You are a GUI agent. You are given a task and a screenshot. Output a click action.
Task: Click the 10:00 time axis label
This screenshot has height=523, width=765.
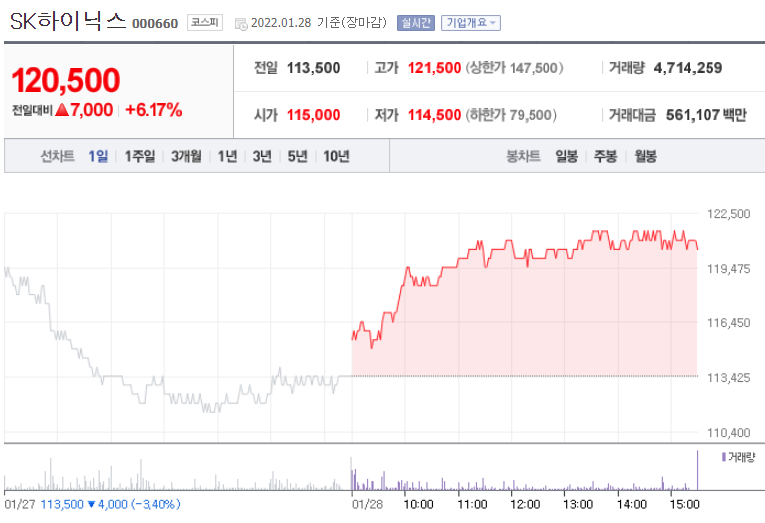tap(419, 504)
